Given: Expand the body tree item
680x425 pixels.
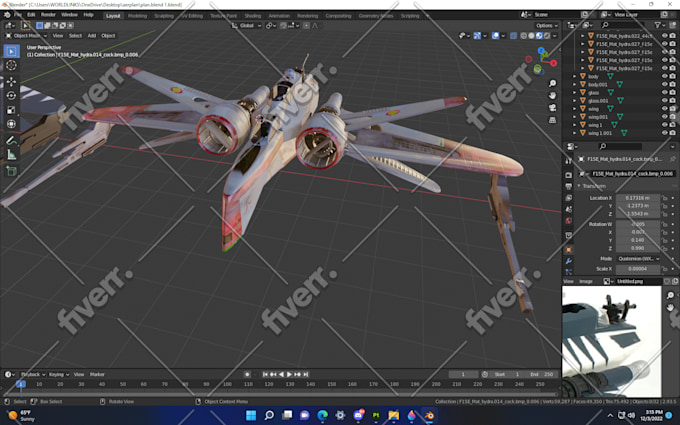Looking at the screenshot, I should click(575, 76).
